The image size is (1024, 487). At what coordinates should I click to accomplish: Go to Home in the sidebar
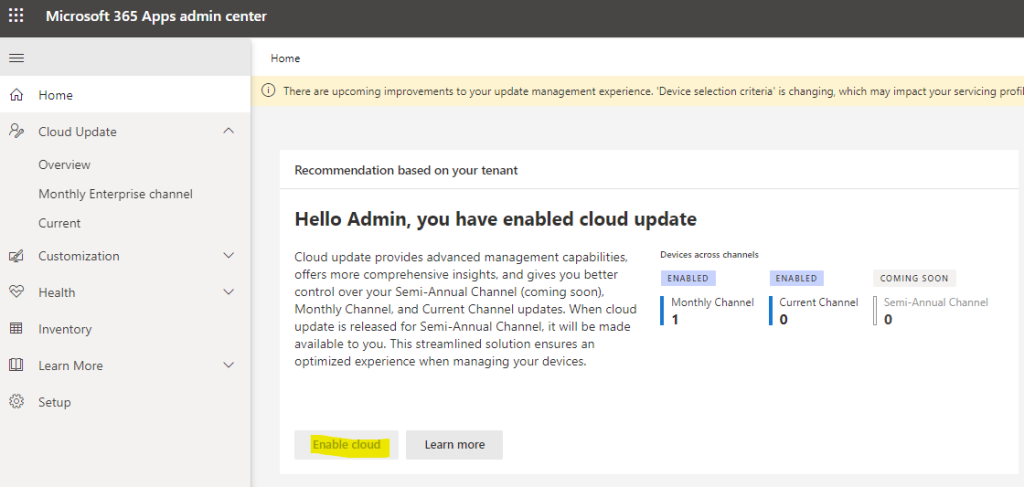125,95
